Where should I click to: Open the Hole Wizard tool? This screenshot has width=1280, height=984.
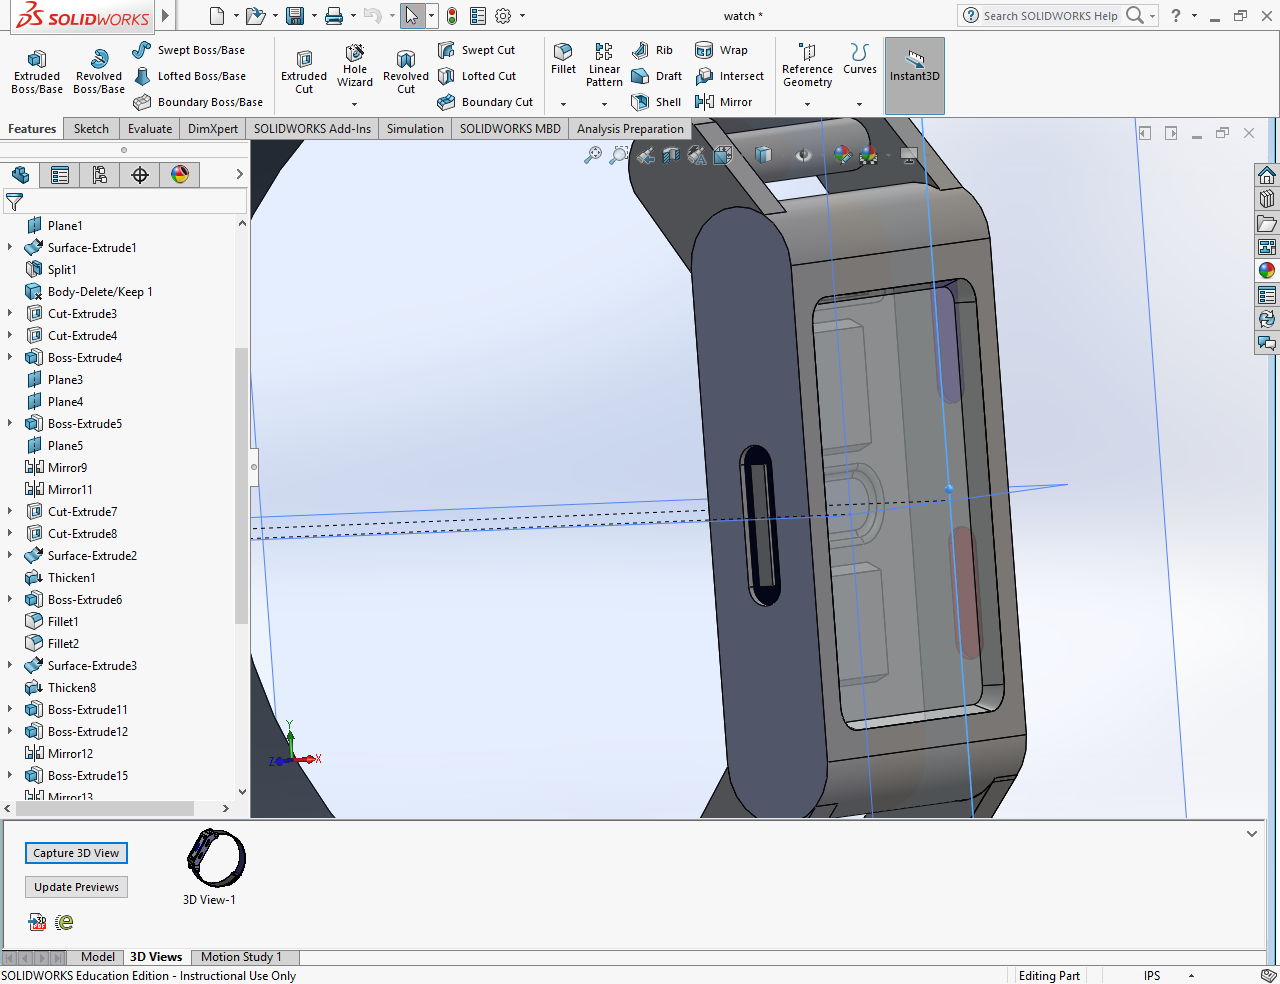click(x=355, y=66)
